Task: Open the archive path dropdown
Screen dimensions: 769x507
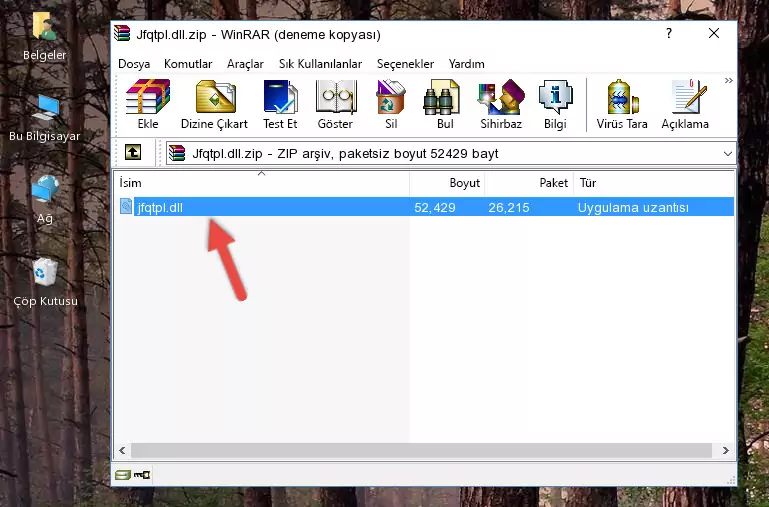Action: click(728, 153)
